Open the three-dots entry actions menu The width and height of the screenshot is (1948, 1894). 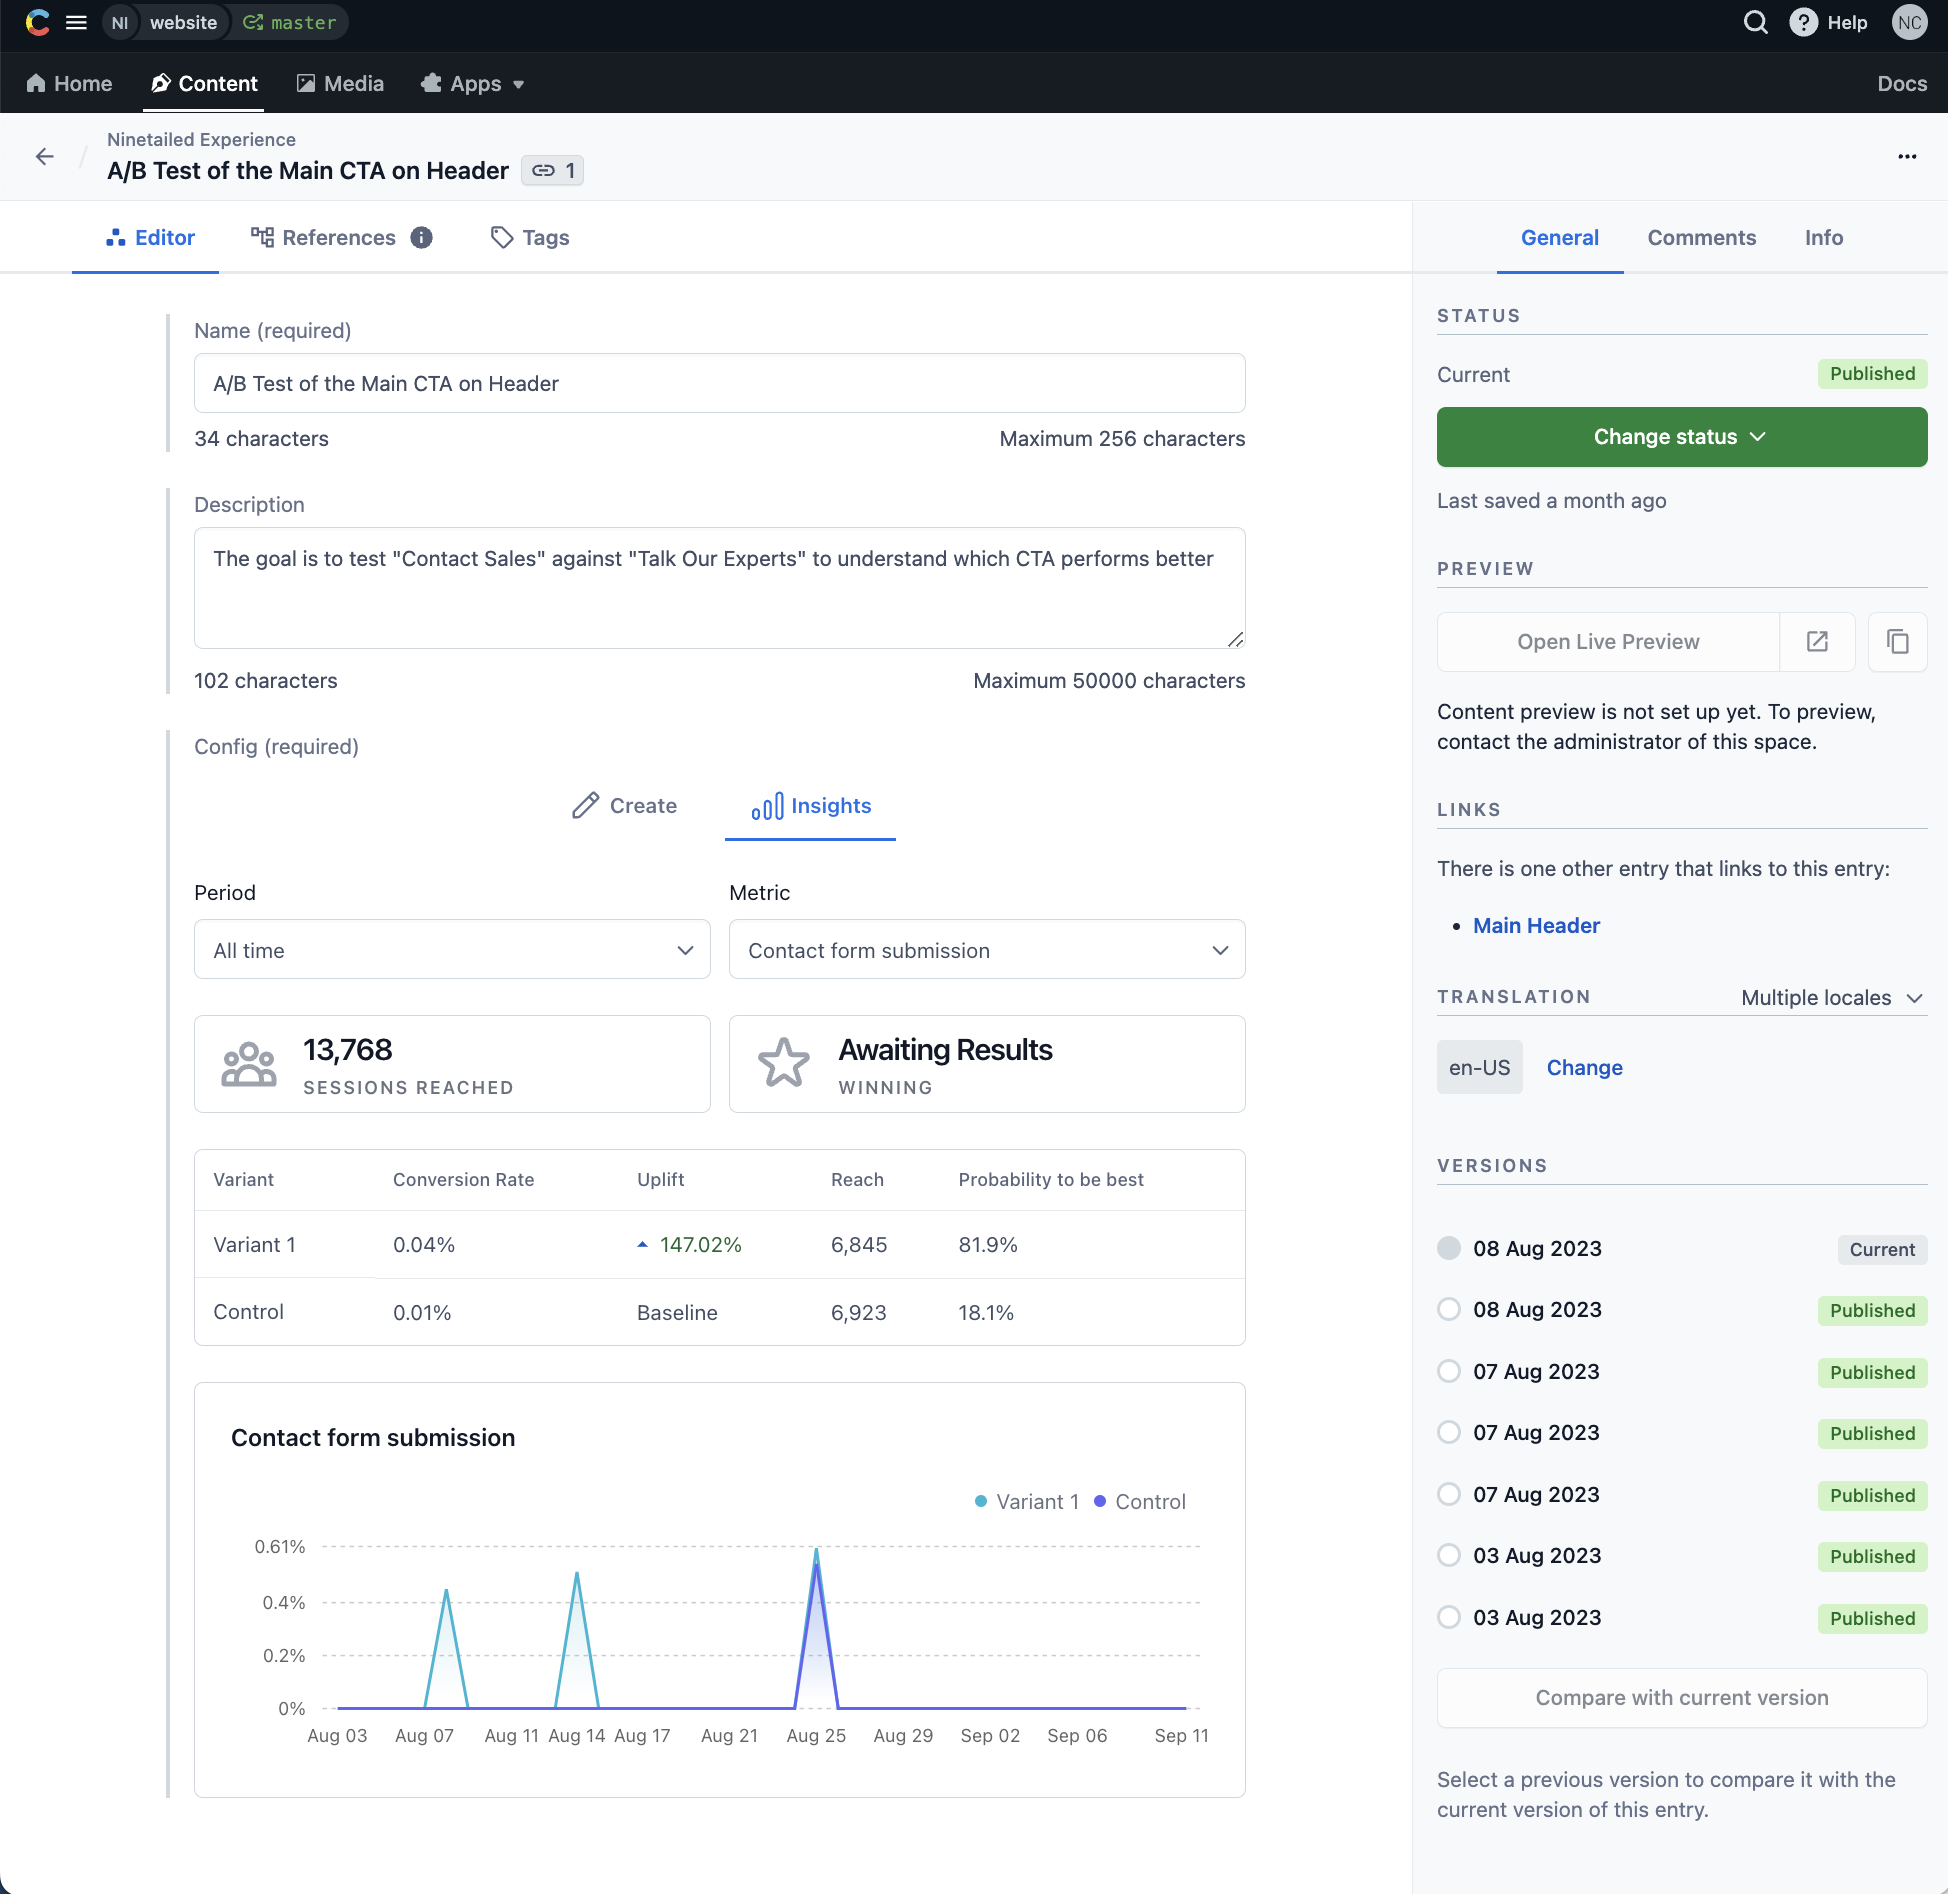coord(1907,156)
